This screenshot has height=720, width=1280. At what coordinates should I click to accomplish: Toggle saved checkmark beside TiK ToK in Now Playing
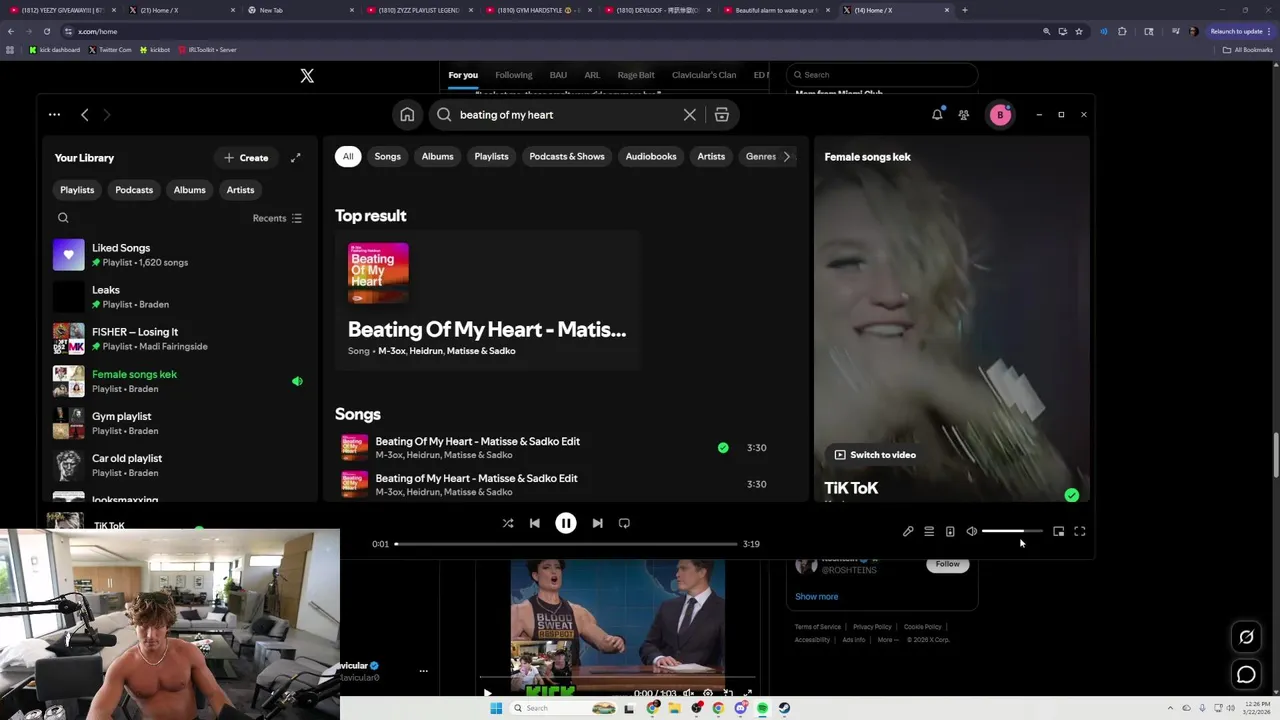click(x=1072, y=495)
